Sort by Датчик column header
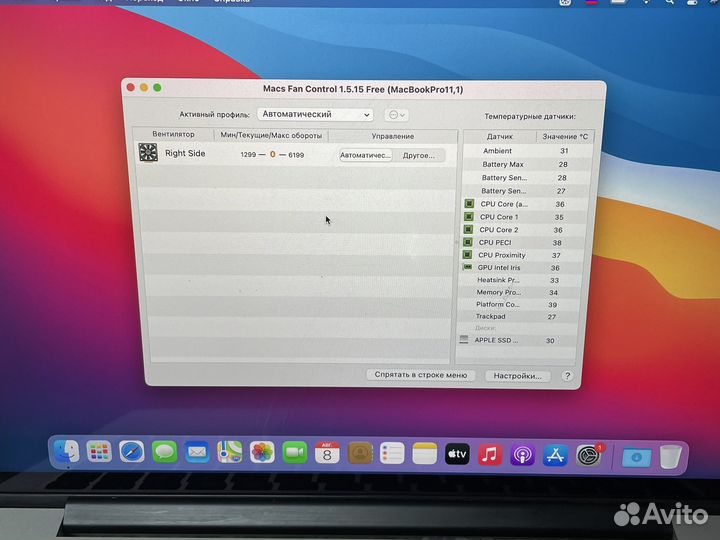 [x=500, y=136]
